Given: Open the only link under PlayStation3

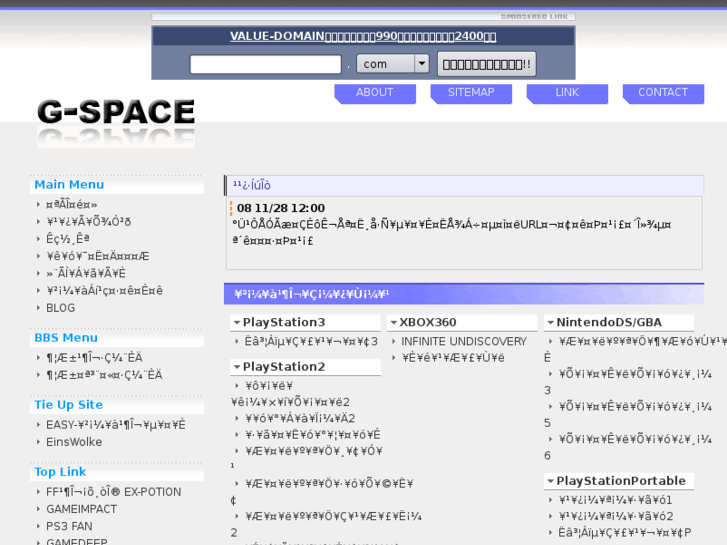Looking at the screenshot, I should (x=311, y=342).
